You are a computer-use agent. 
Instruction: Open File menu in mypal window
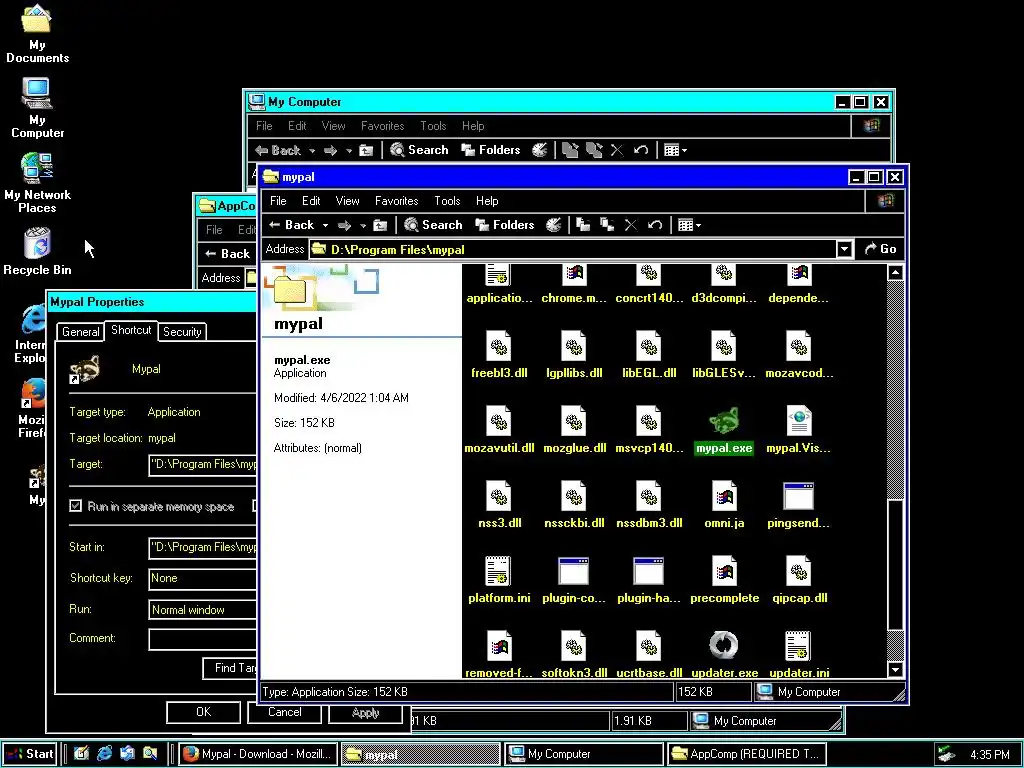pyautogui.click(x=278, y=201)
